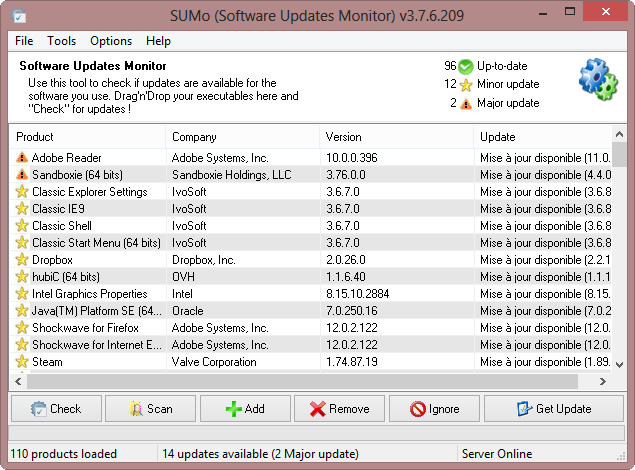Click the horizontal scrollbar thumb

click(x=302, y=381)
